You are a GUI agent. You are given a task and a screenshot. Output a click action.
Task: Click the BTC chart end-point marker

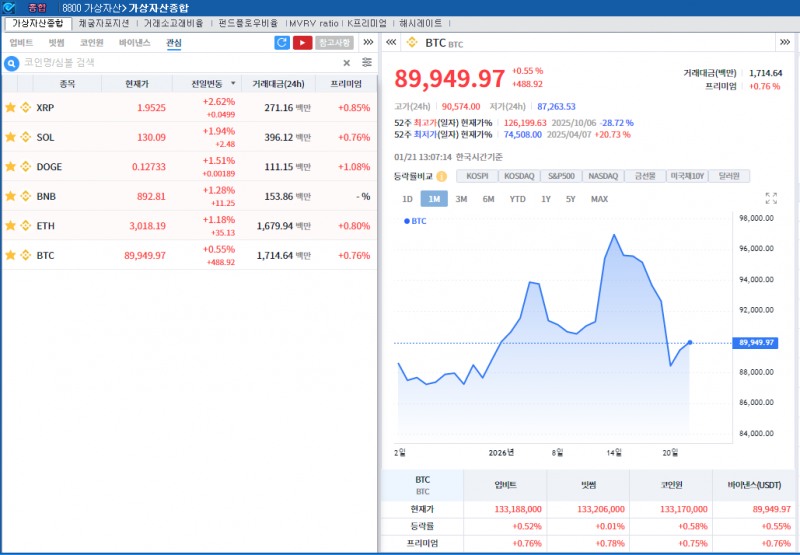pos(690,343)
